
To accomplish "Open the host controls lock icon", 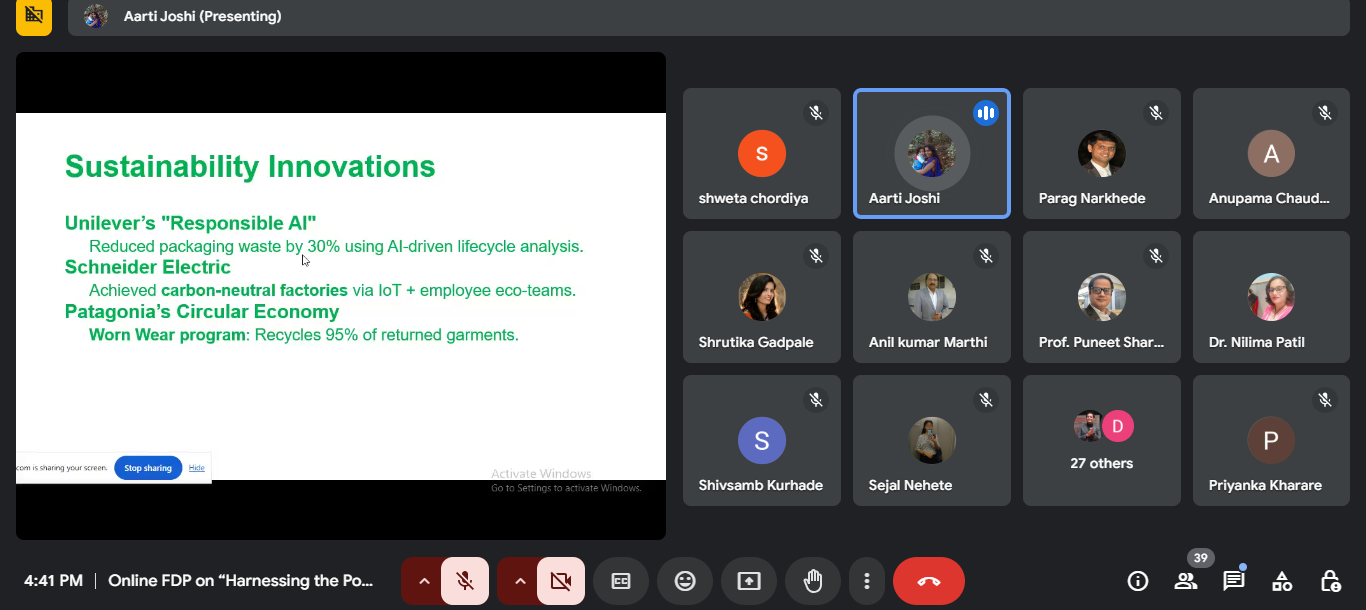I will point(1330,581).
